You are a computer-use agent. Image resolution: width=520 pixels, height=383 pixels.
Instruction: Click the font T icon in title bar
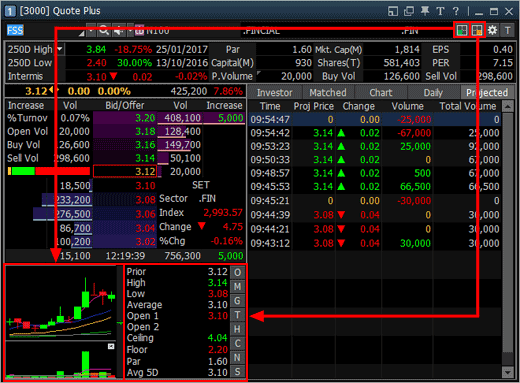click(440, 11)
